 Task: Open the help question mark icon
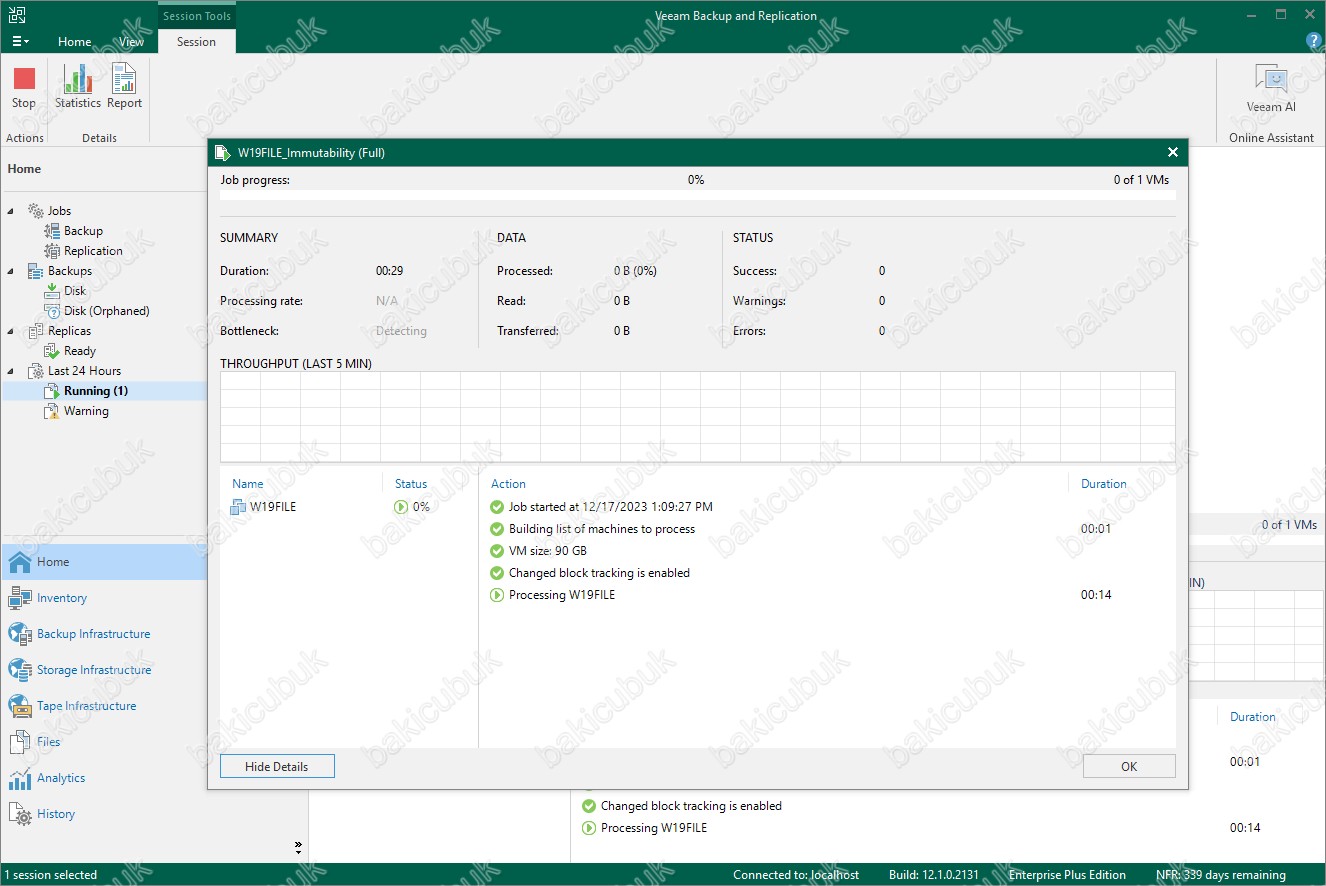pyautogui.click(x=1314, y=41)
